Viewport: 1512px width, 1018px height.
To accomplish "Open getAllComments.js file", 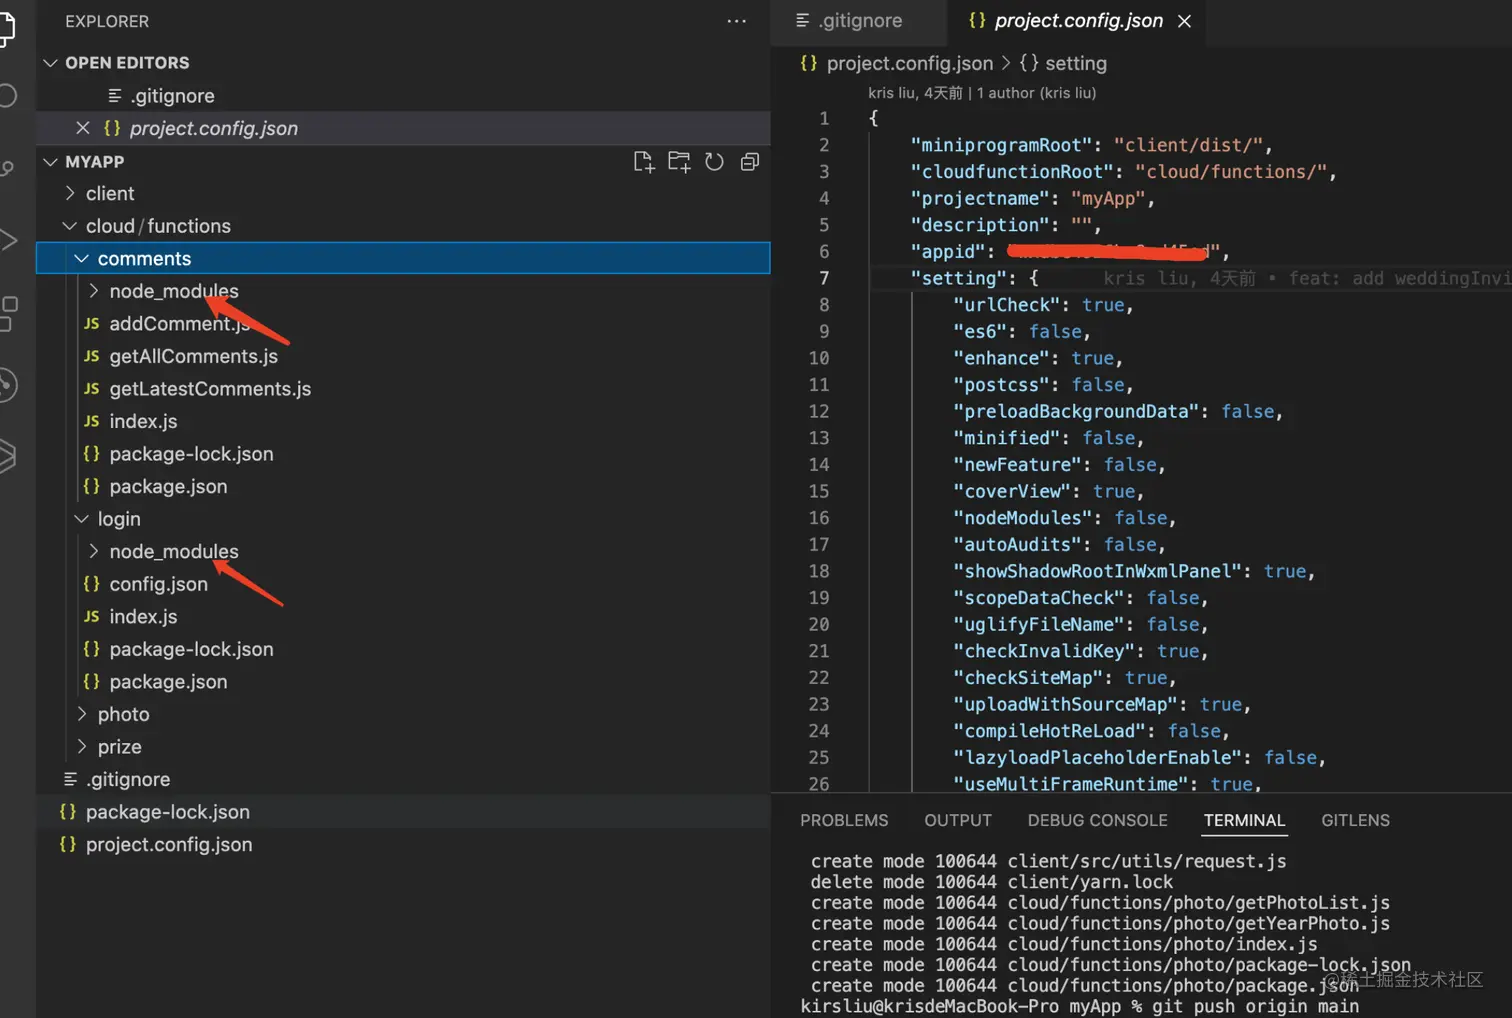I will click(194, 356).
